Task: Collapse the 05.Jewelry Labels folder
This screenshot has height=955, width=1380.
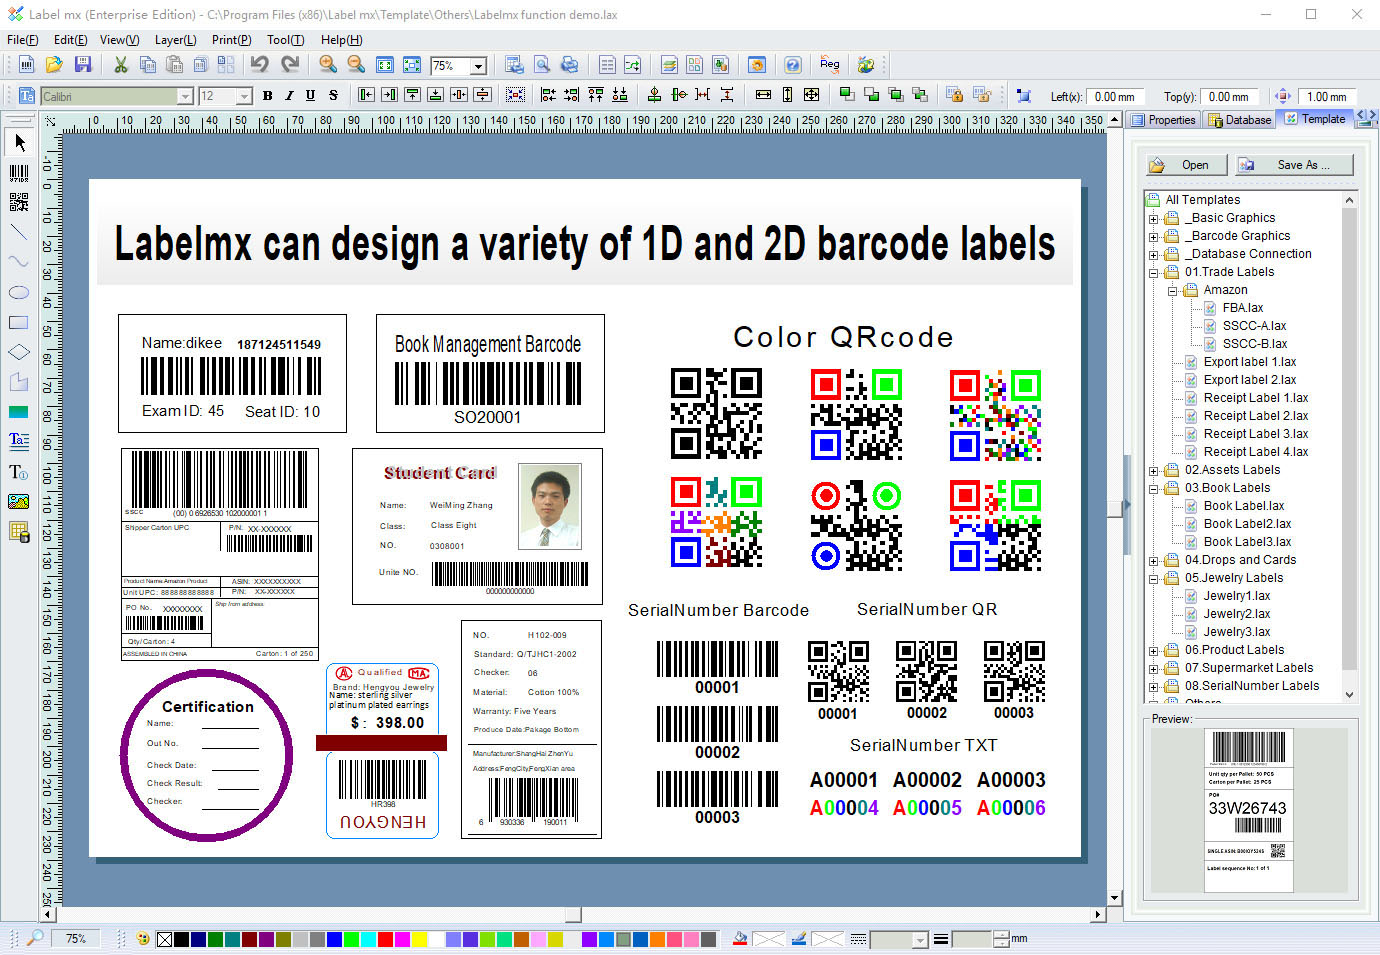Action: point(1153,578)
